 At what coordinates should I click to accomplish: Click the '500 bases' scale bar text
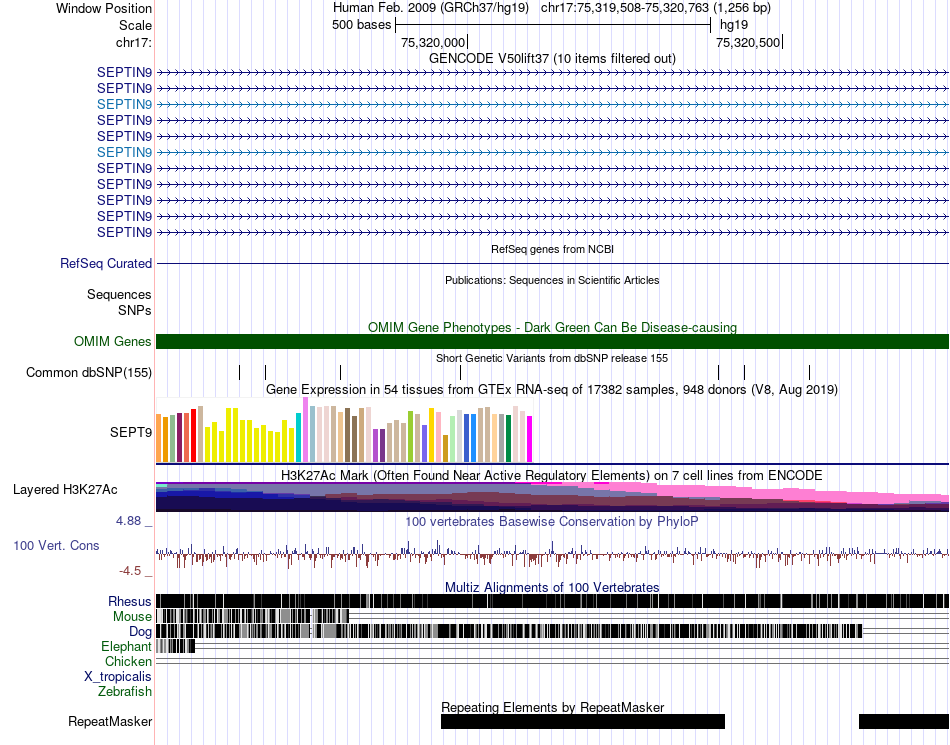point(362,25)
